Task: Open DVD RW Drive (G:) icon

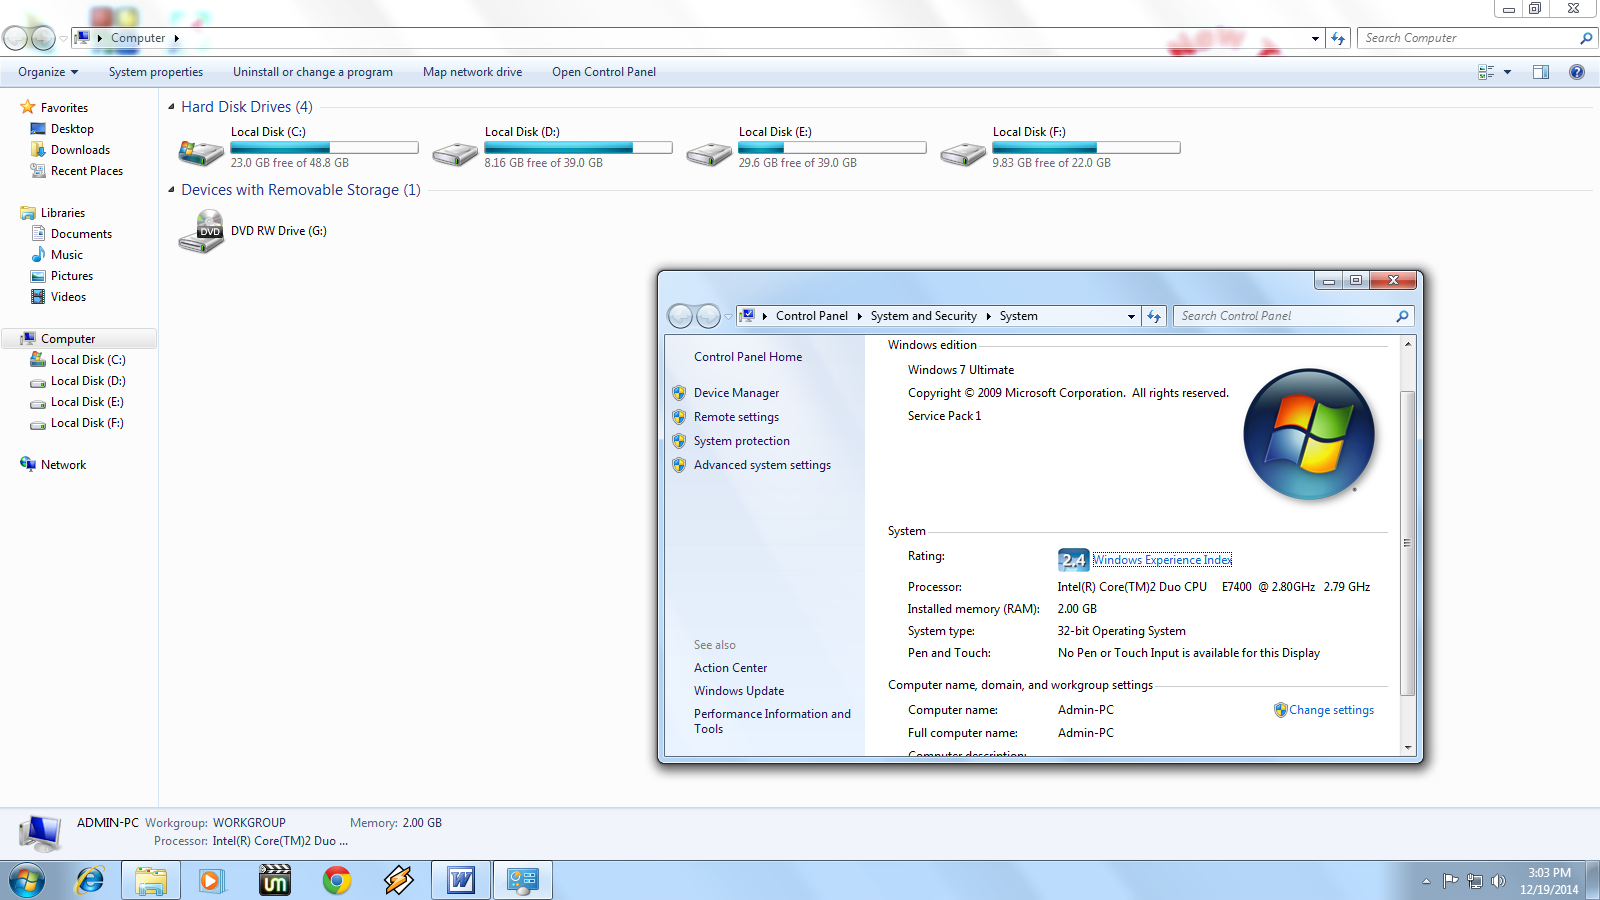Action: (x=201, y=232)
